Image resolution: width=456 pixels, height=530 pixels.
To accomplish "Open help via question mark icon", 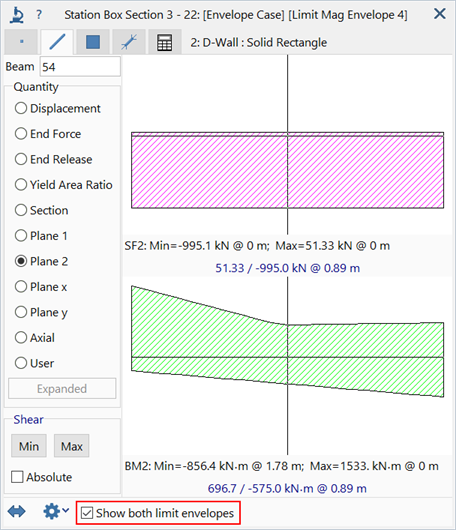I will (x=39, y=15).
